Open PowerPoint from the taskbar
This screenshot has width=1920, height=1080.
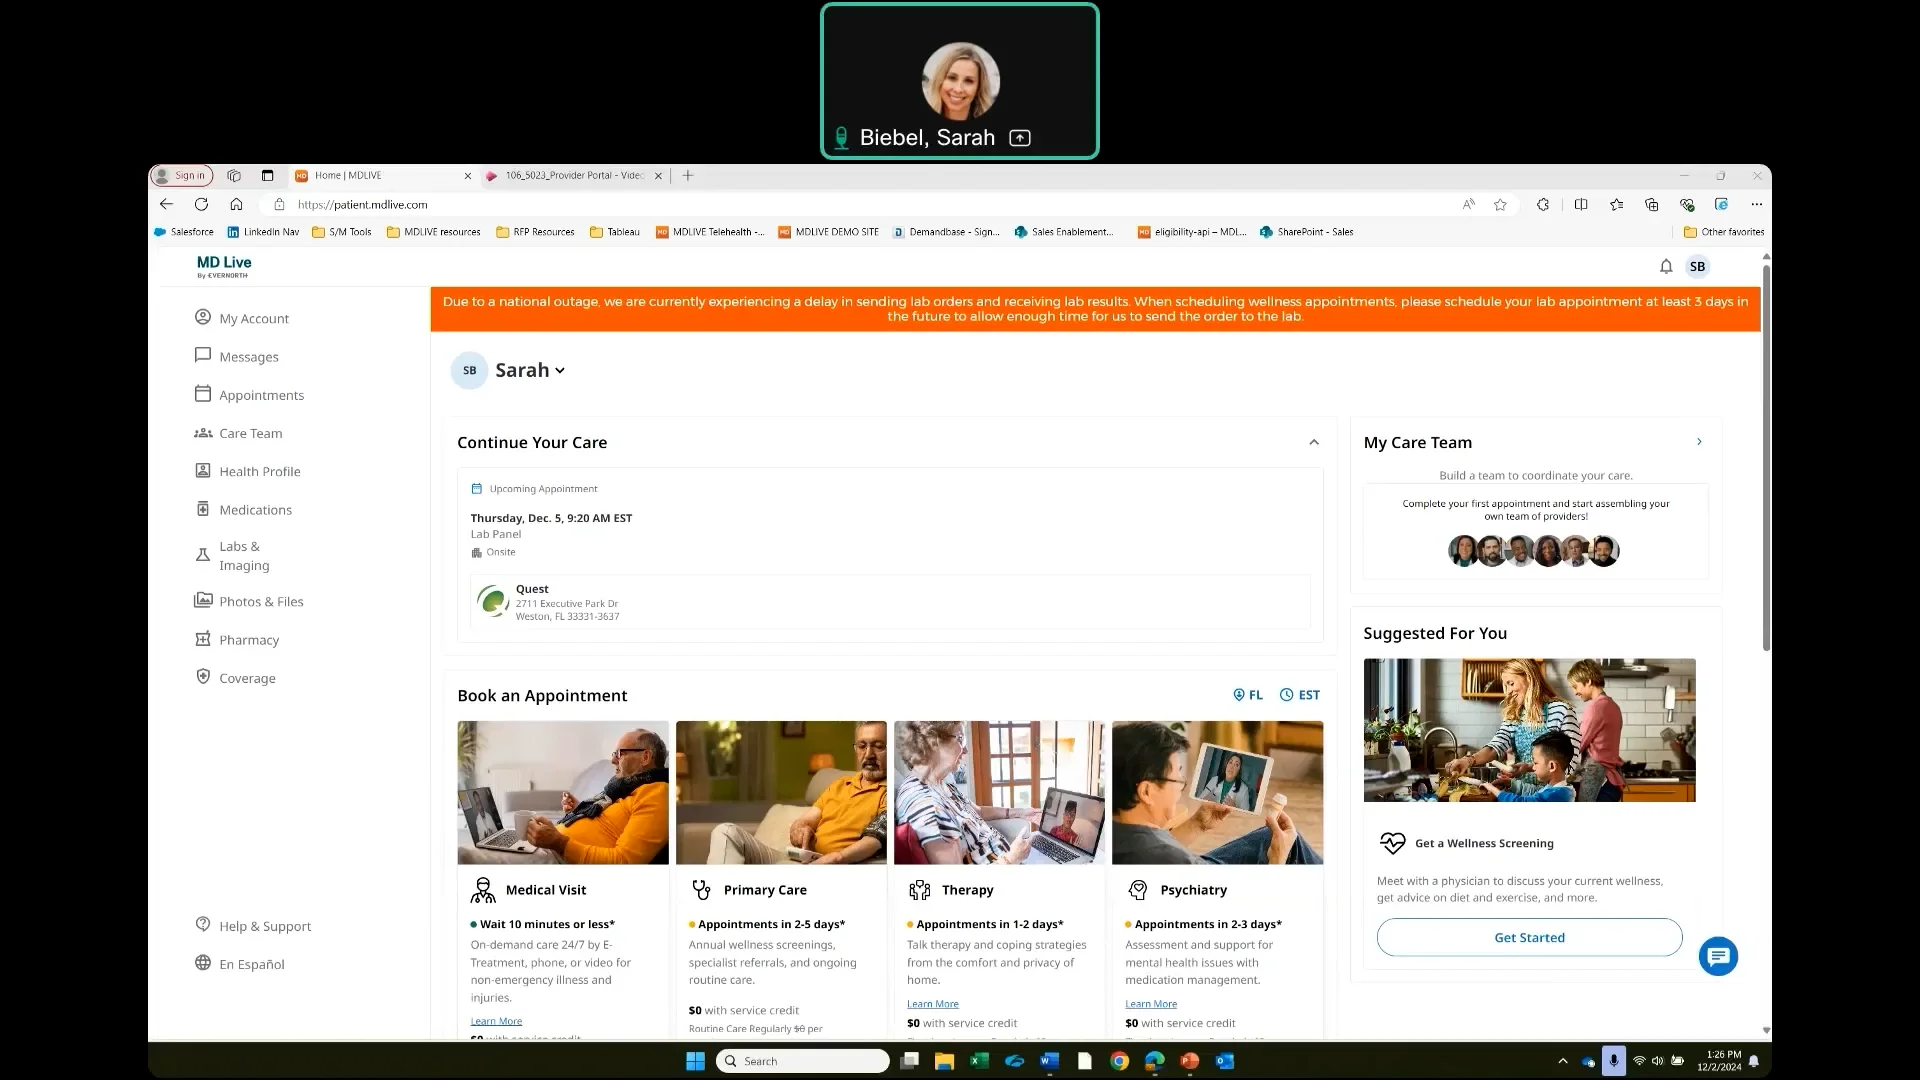(x=1189, y=1061)
